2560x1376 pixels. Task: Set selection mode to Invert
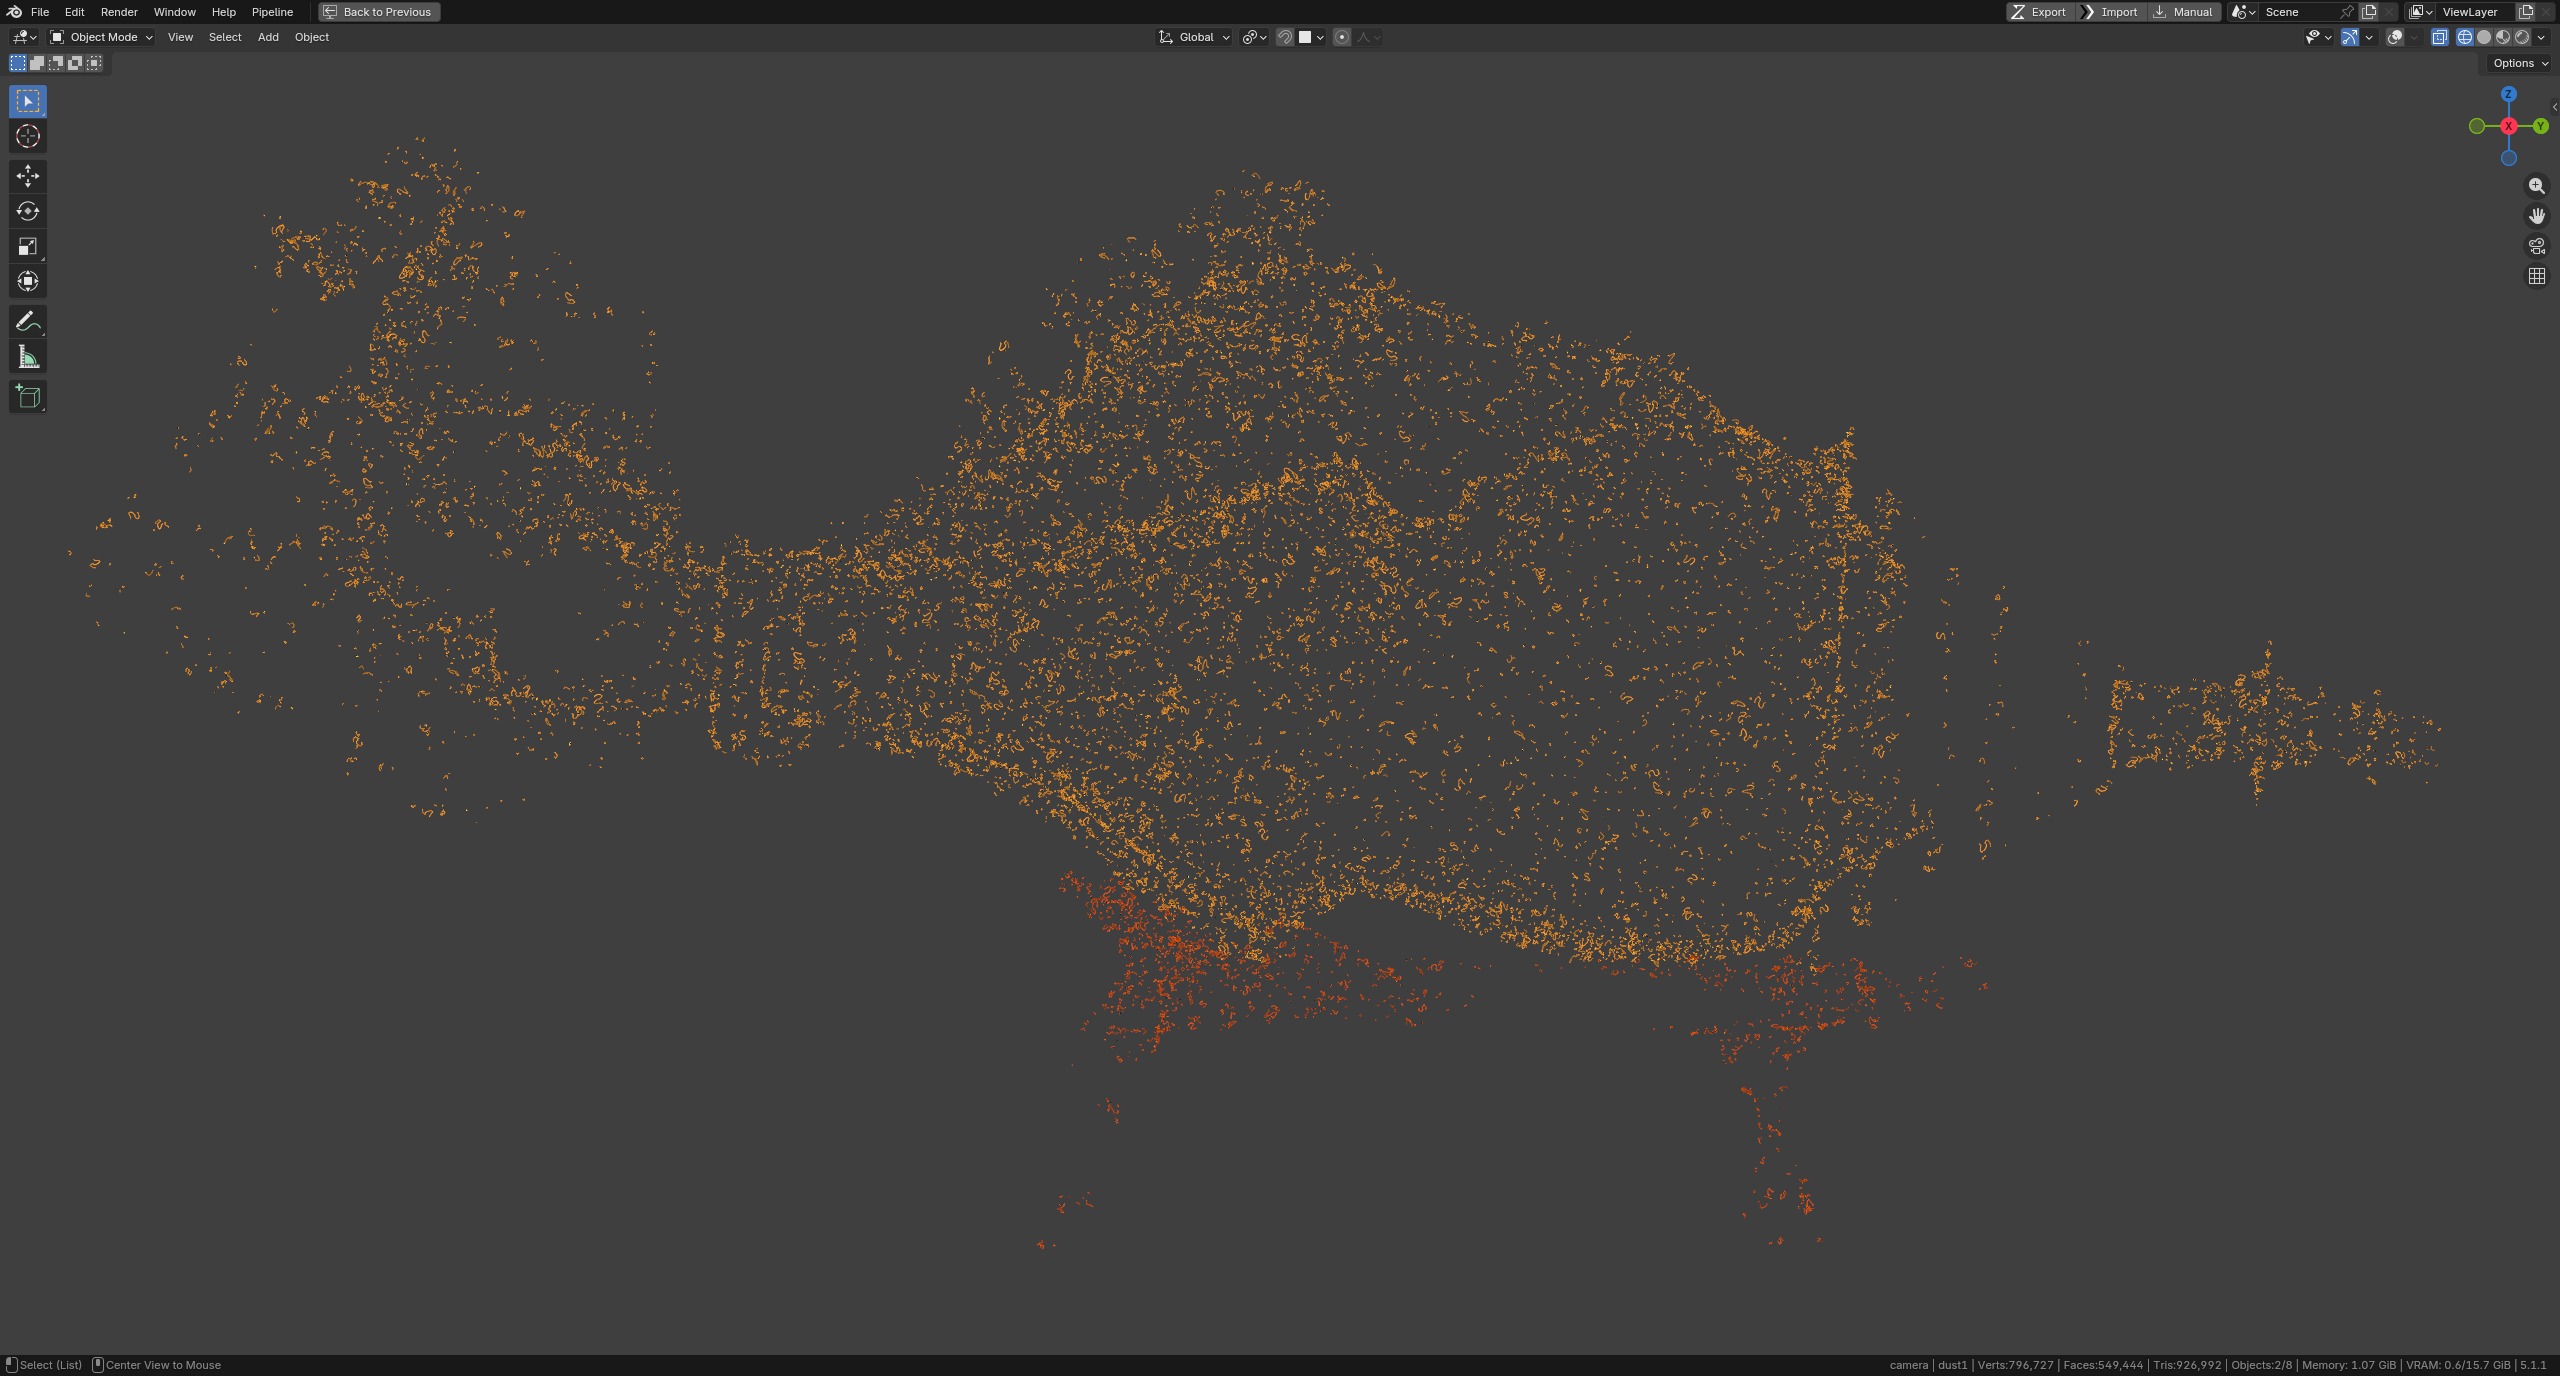pyautogui.click(x=75, y=63)
